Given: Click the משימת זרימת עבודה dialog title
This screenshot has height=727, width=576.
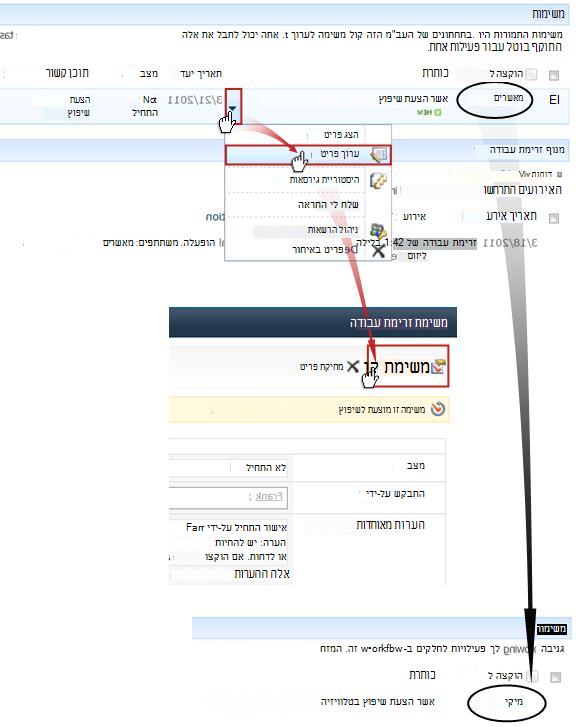Looking at the screenshot, I should point(398,322).
